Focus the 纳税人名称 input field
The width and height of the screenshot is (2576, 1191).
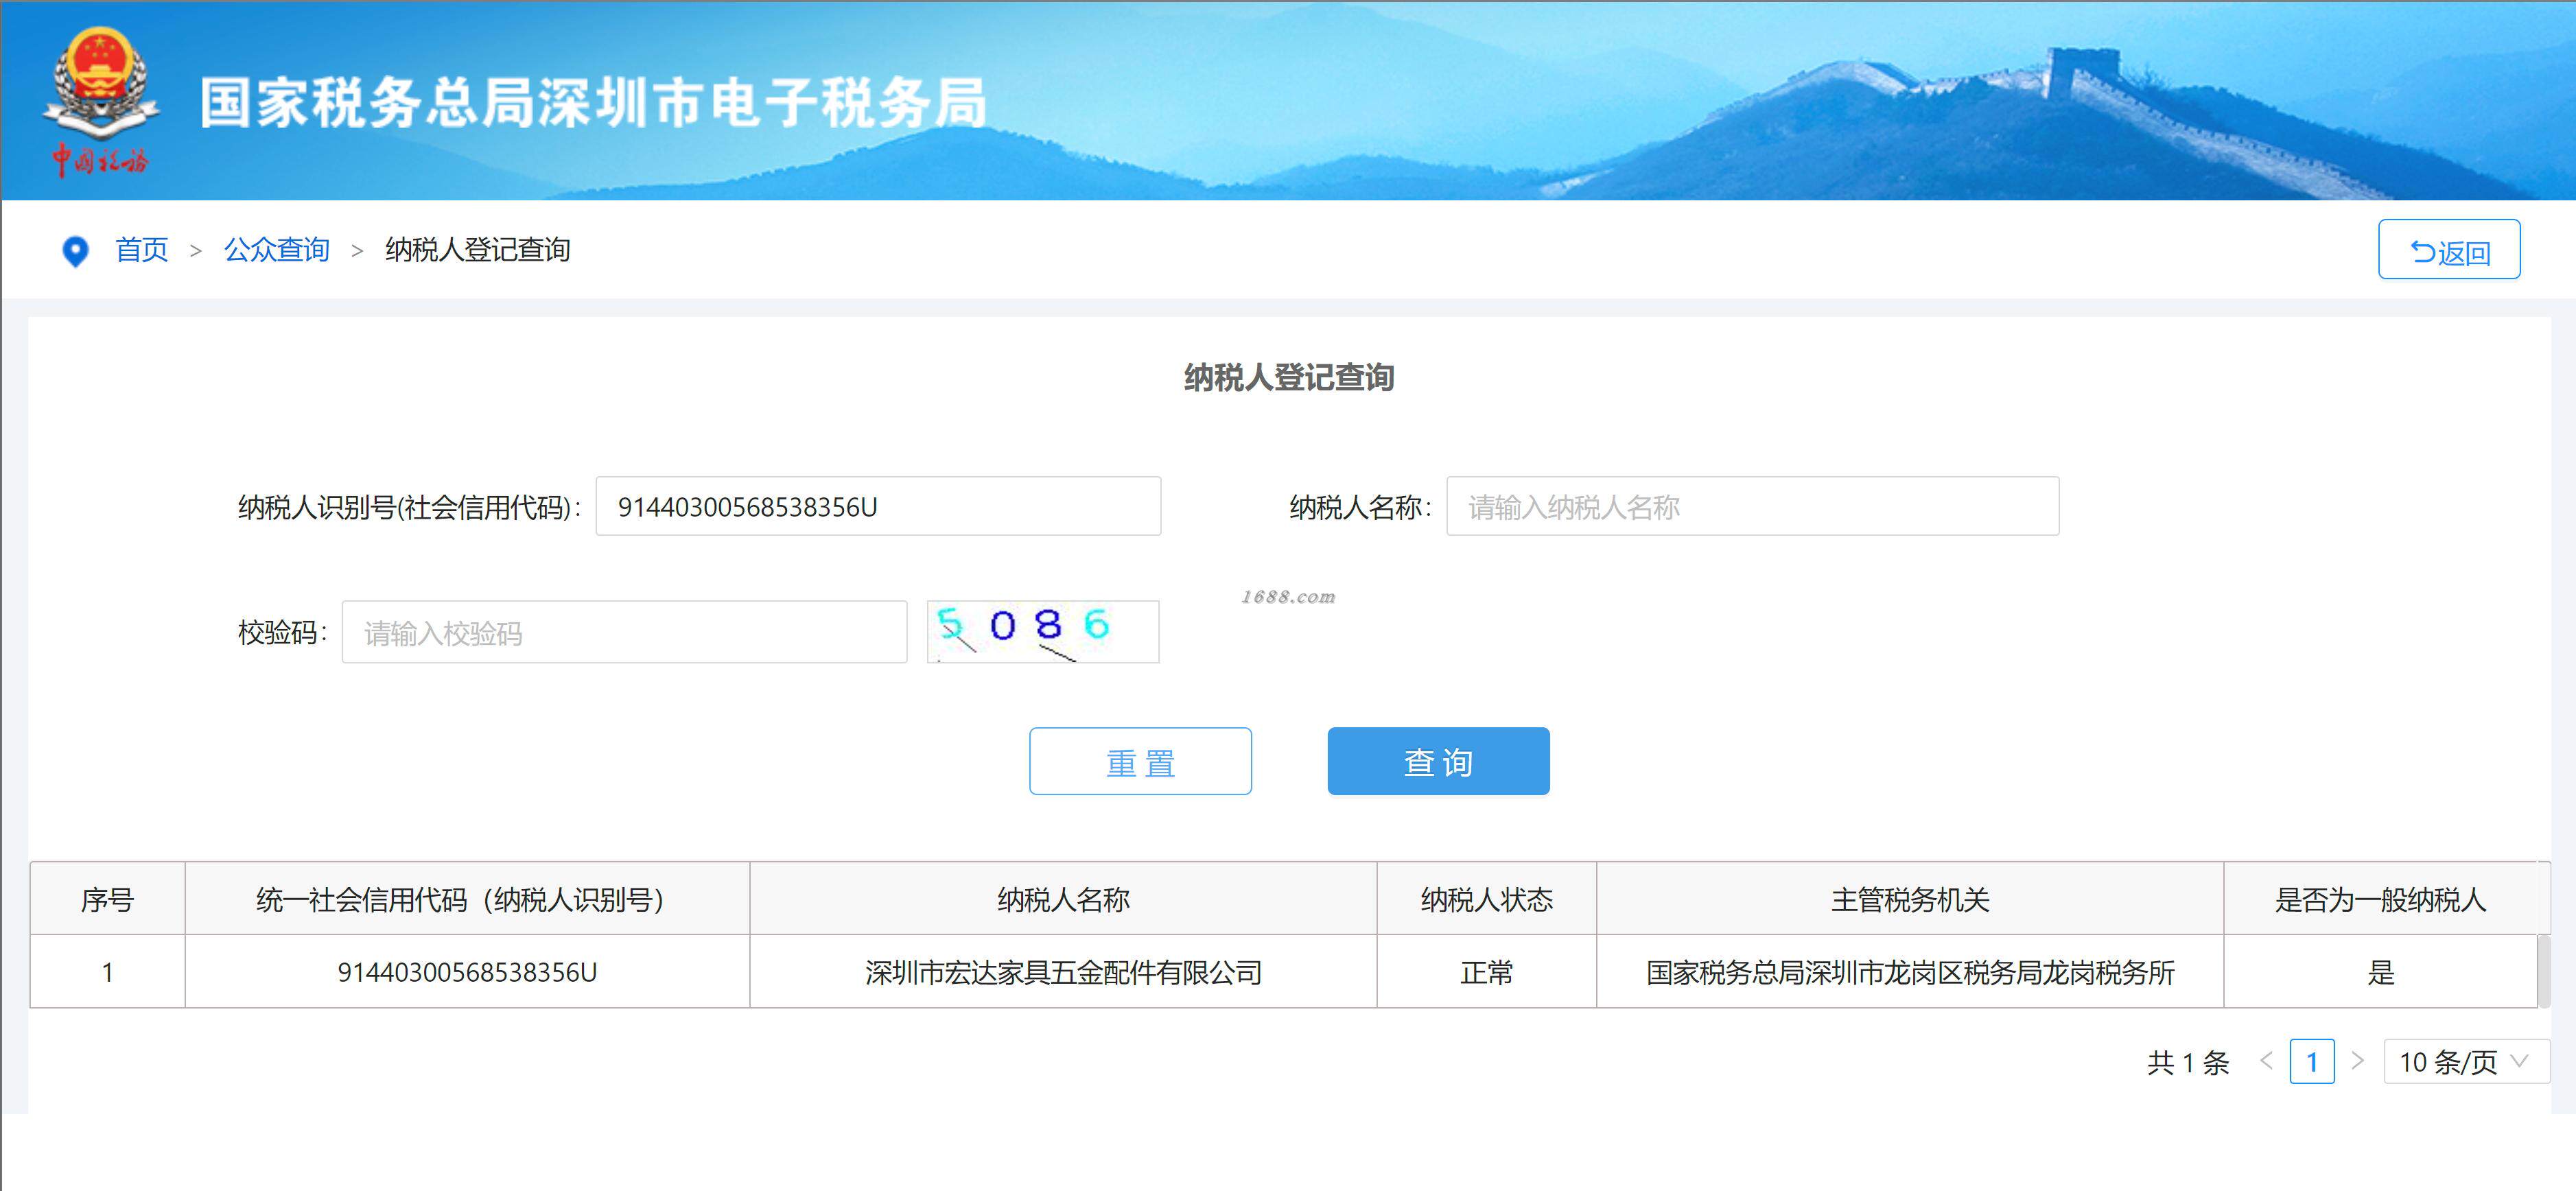pos(1751,507)
